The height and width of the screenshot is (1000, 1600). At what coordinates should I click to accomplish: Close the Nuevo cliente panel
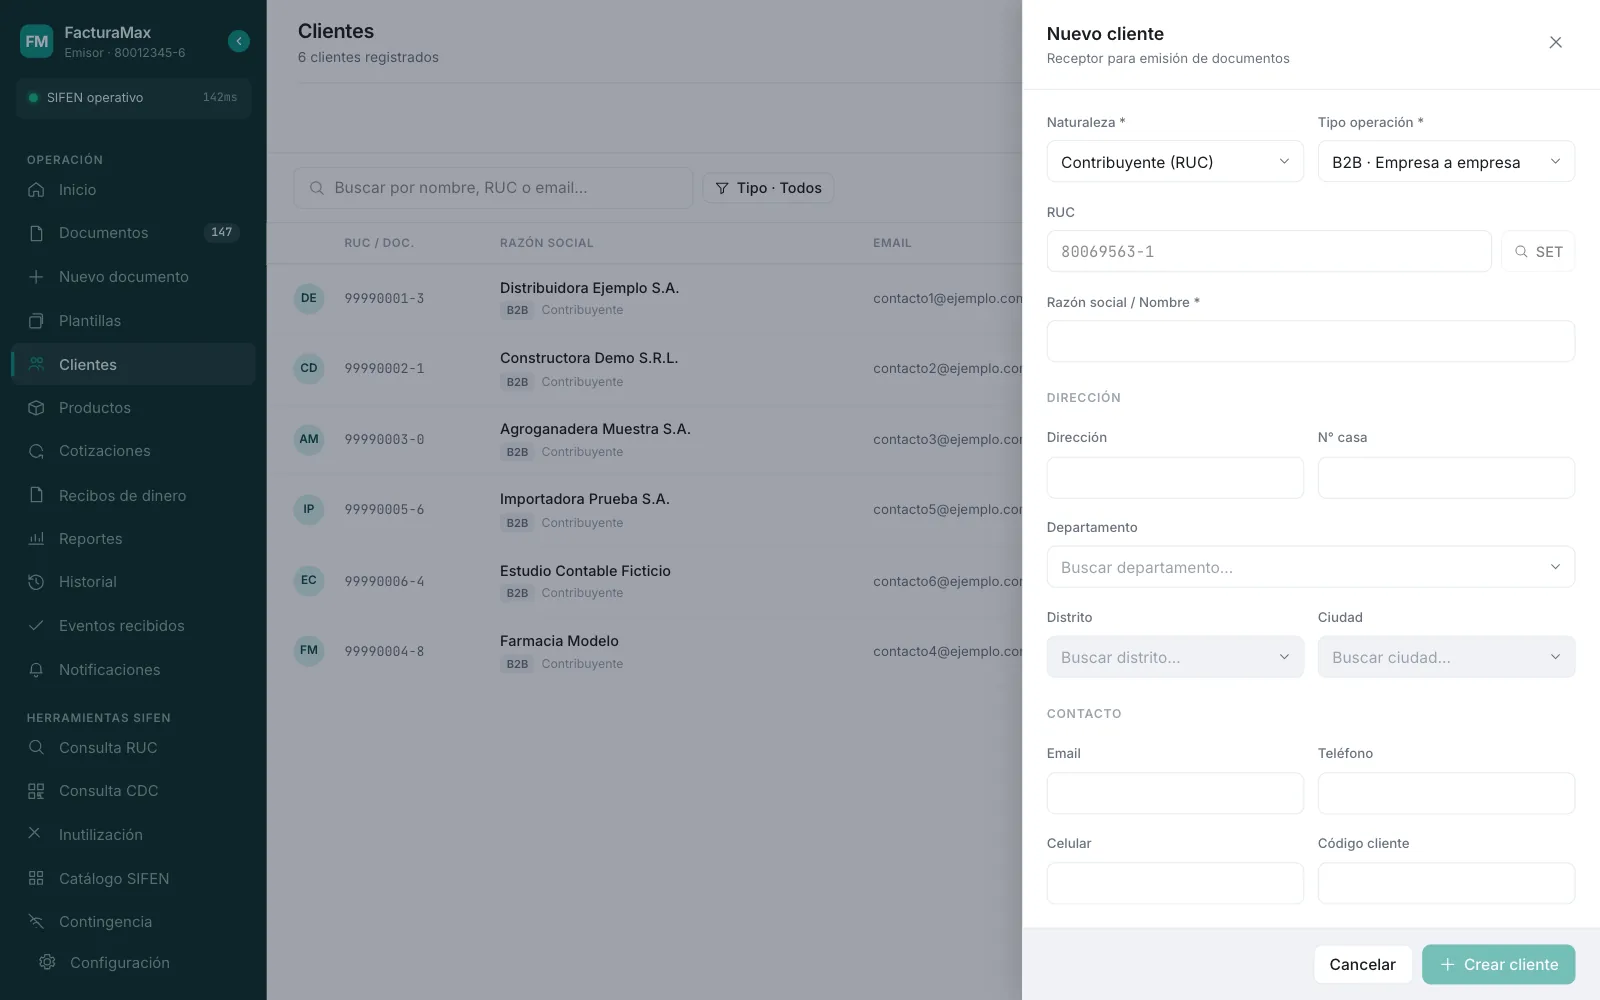[x=1555, y=42]
